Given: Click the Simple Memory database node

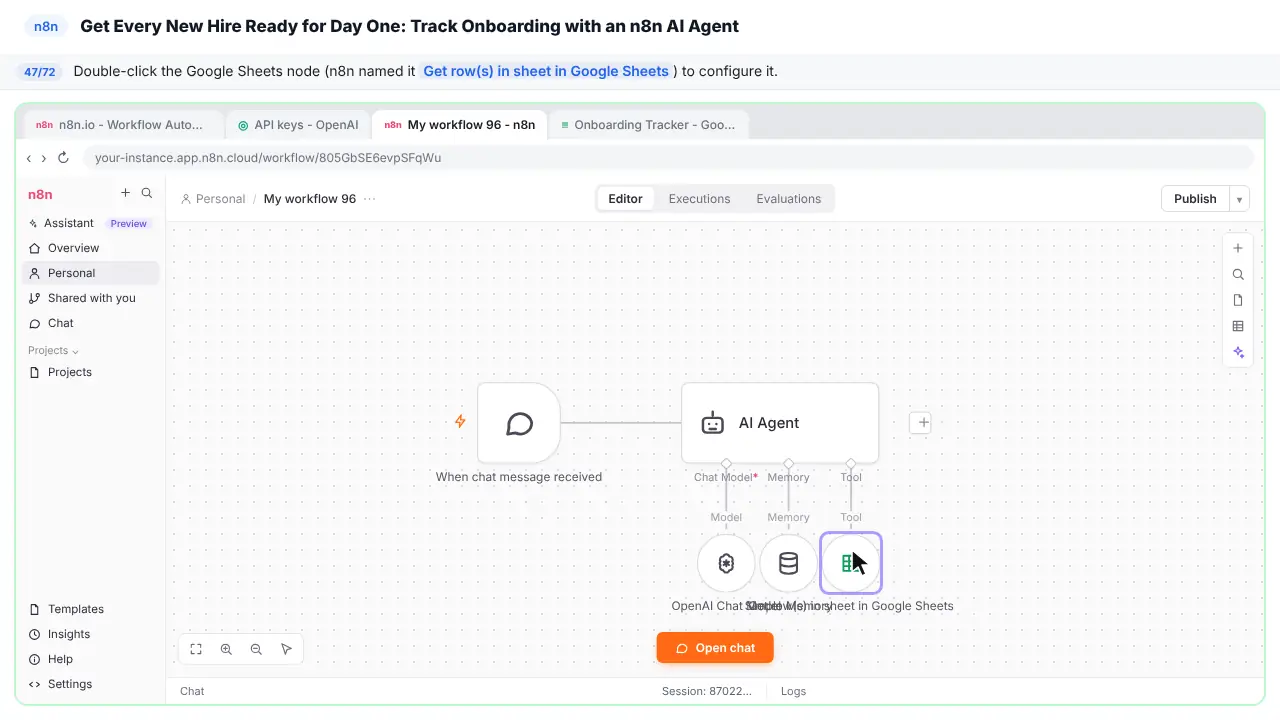Looking at the screenshot, I should point(788,563).
